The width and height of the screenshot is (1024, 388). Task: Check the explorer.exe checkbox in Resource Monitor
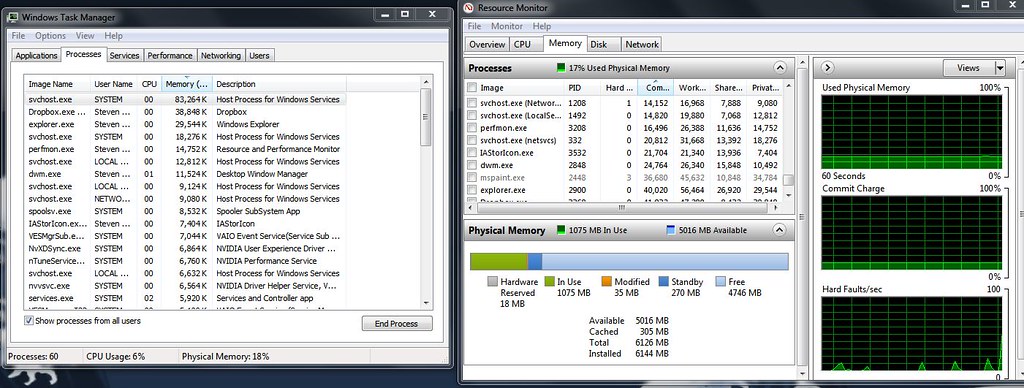pyautogui.click(x=472, y=190)
